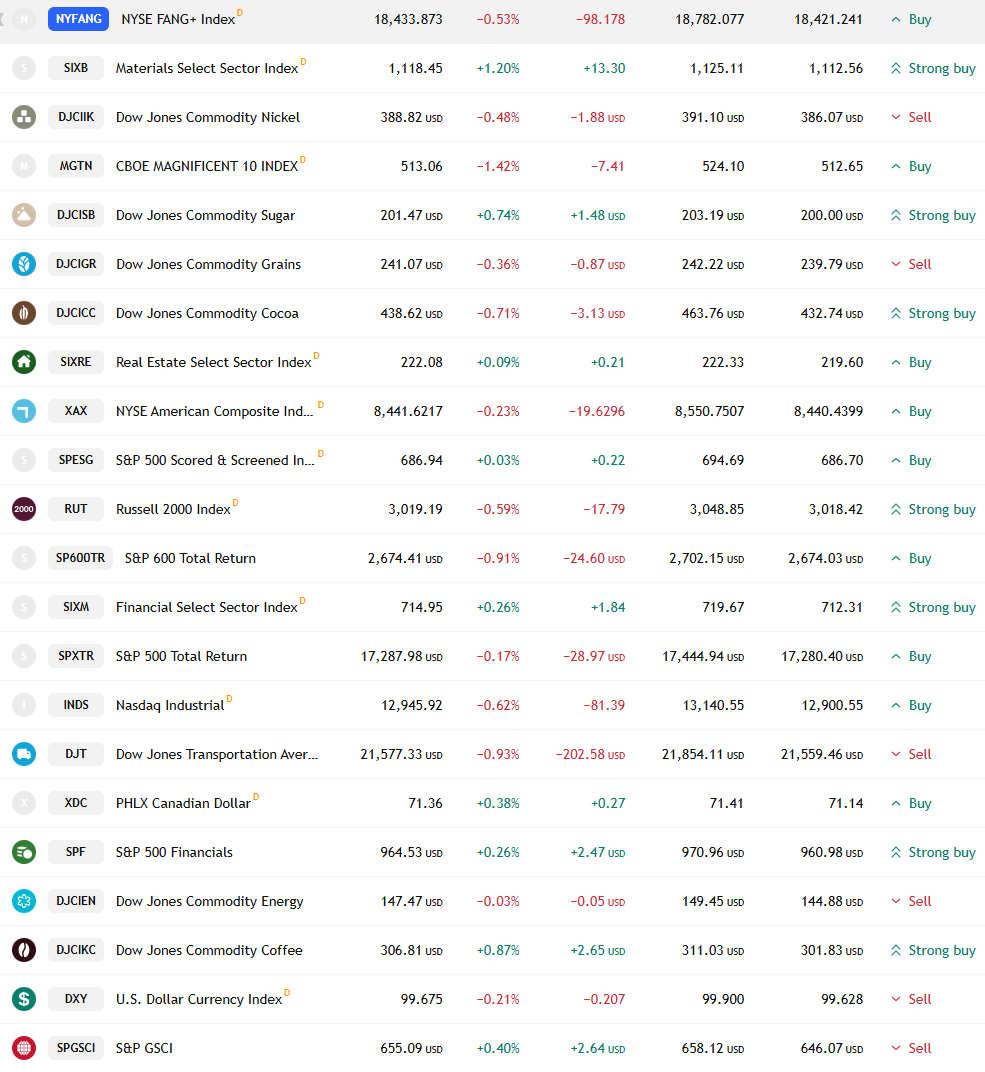
Task: Click the SP600TR ticker badge
Action: coord(81,558)
